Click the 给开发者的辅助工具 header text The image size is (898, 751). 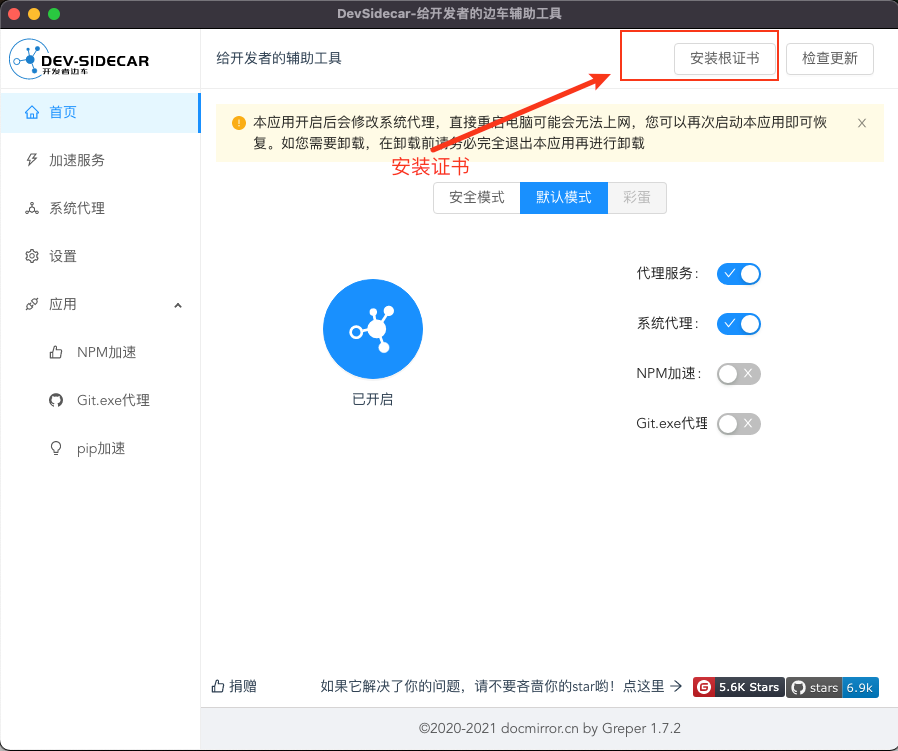click(x=279, y=58)
